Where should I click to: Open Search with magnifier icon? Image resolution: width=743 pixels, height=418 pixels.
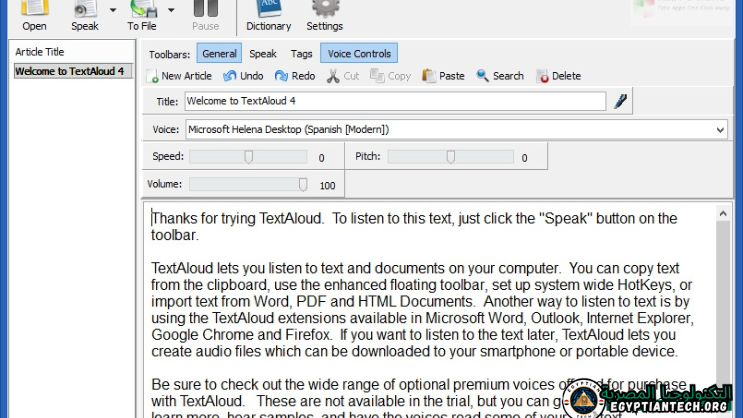[x=500, y=76]
